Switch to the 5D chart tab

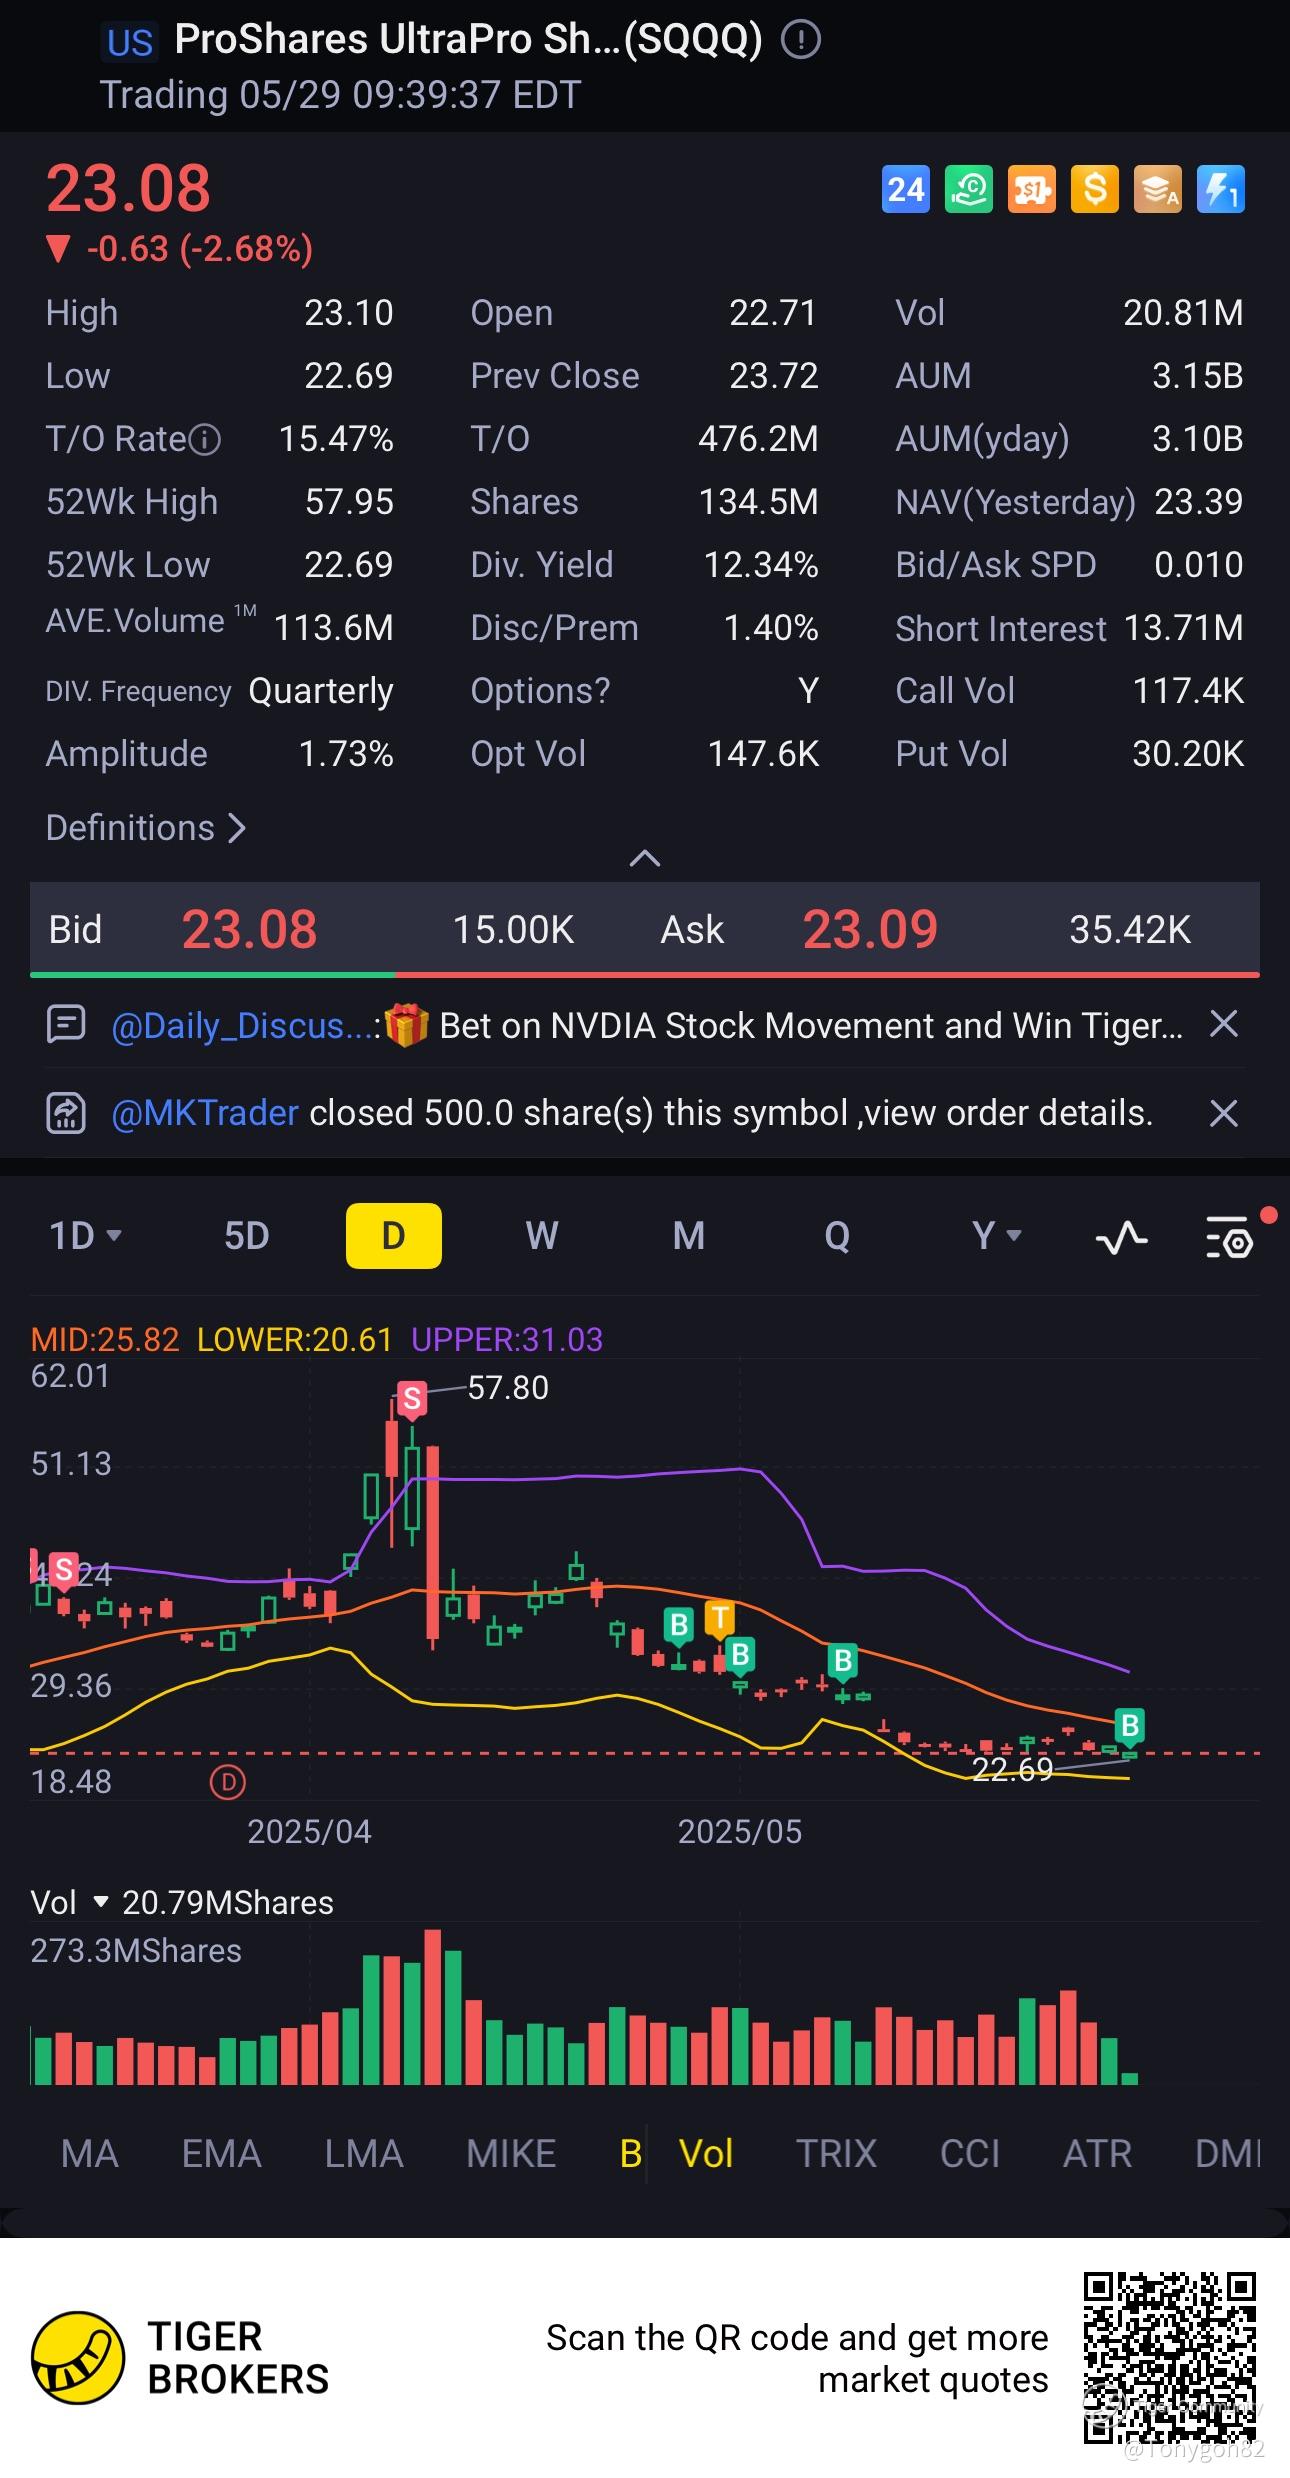pos(247,1236)
